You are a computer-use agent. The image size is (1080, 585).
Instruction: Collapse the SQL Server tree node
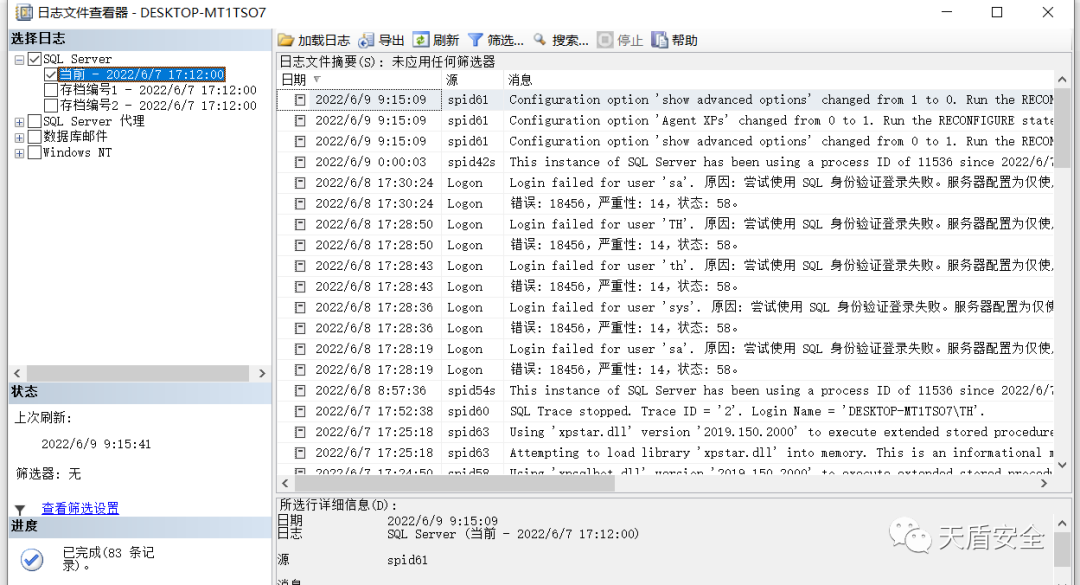tap(20, 60)
